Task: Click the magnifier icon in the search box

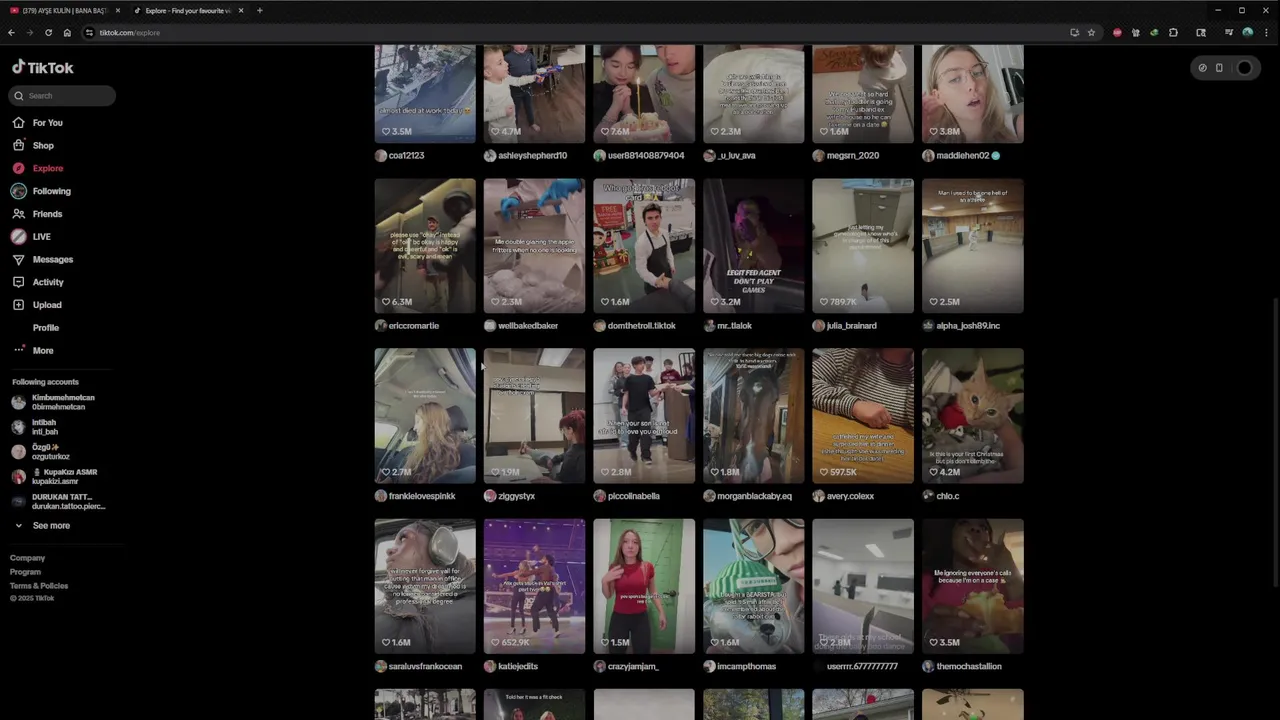Action: (19, 96)
